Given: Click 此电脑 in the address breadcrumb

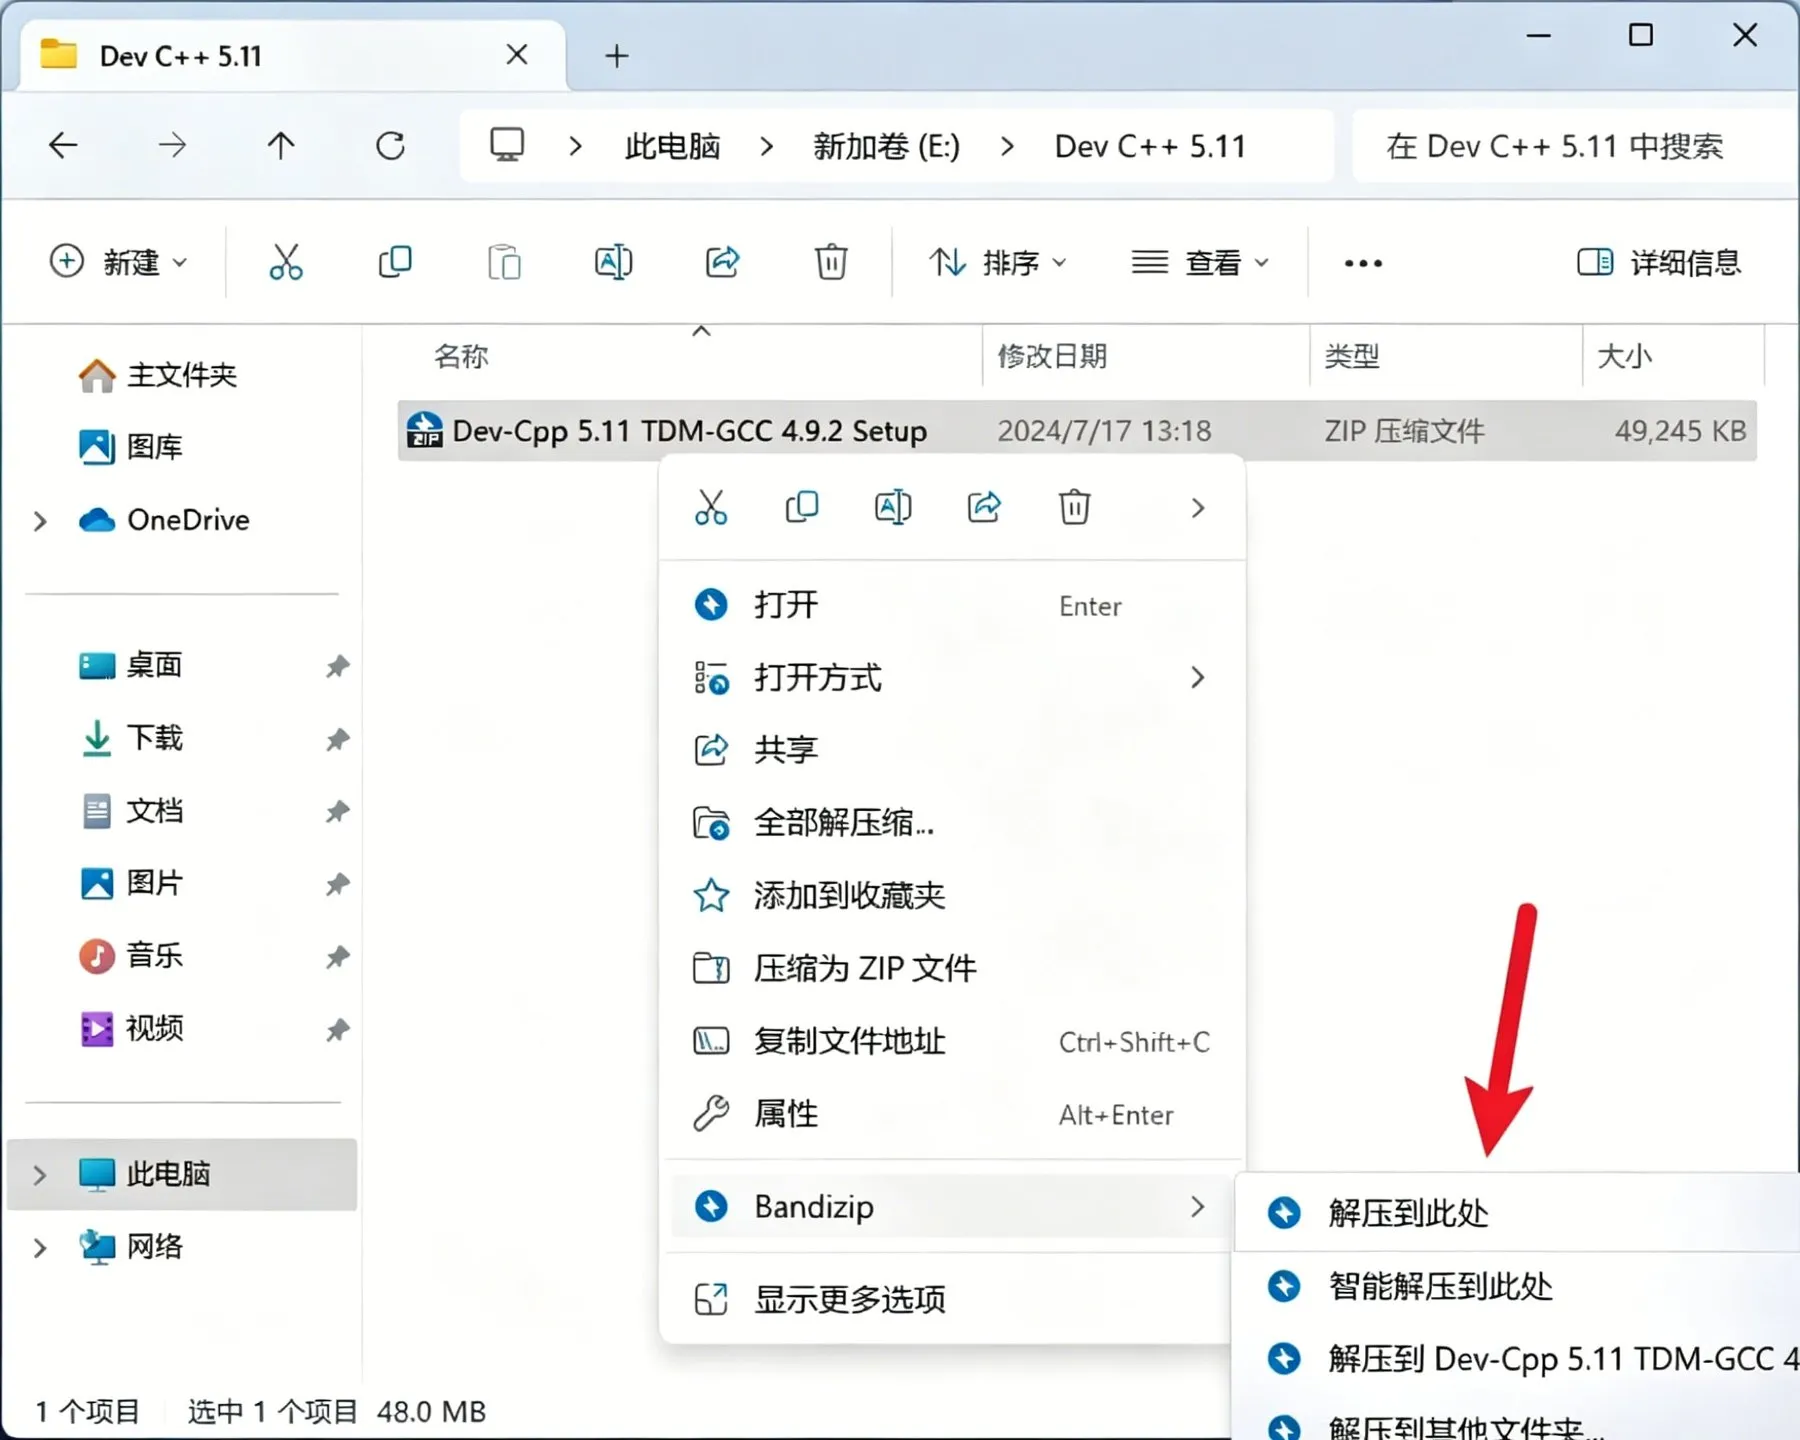Looking at the screenshot, I should point(672,147).
